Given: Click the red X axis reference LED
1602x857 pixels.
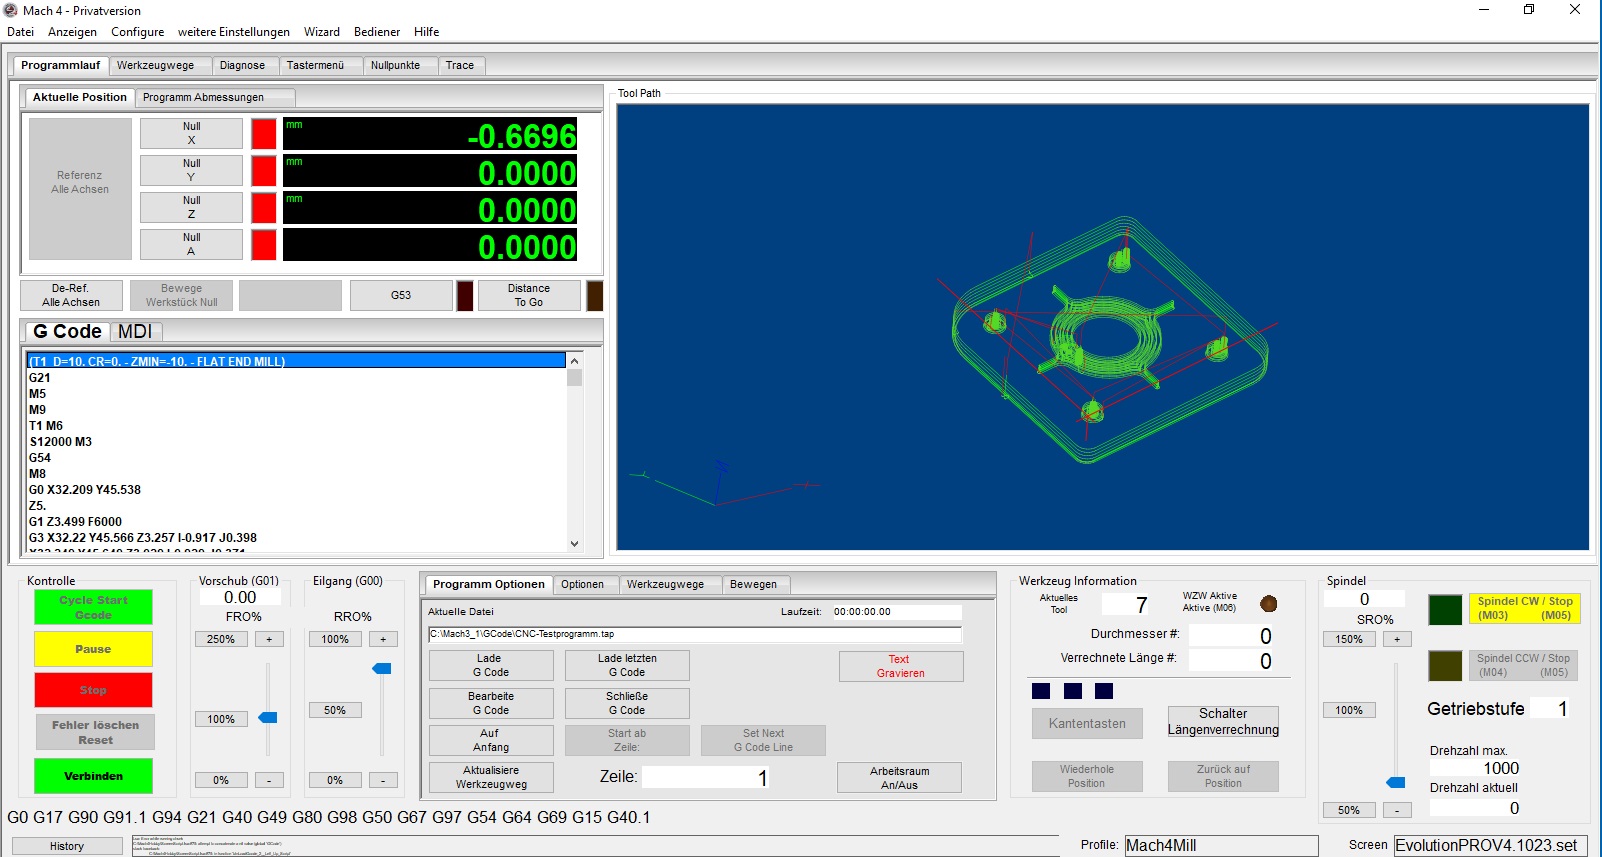Looking at the screenshot, I should click(x=263, y=134).
